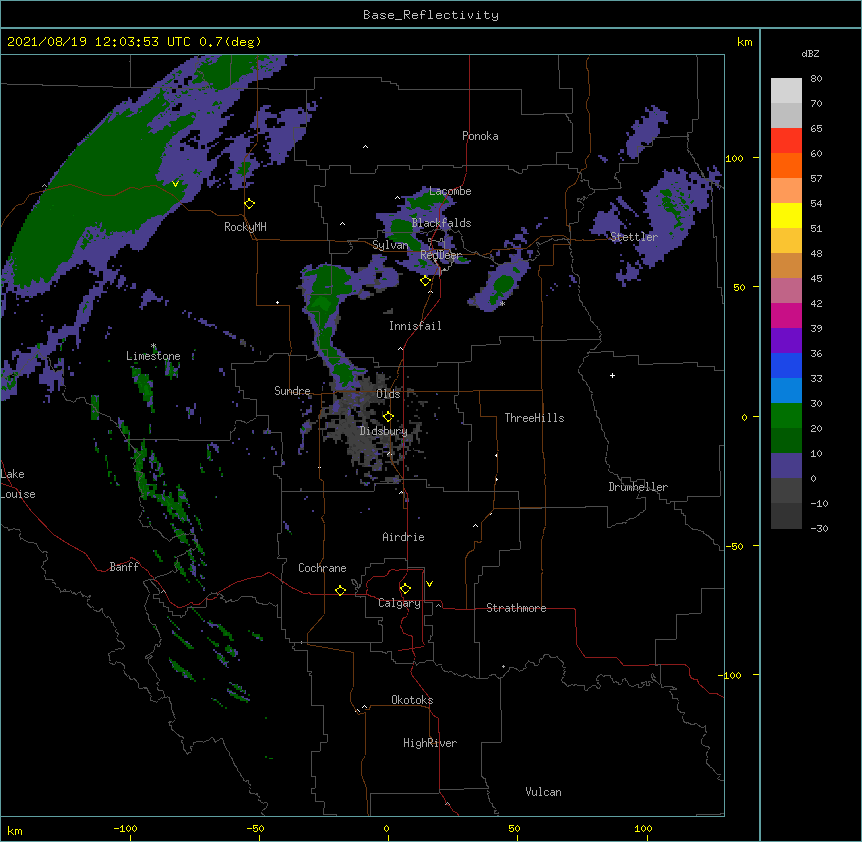Click the asterisk marker above Limestone label

click(153, 346)
